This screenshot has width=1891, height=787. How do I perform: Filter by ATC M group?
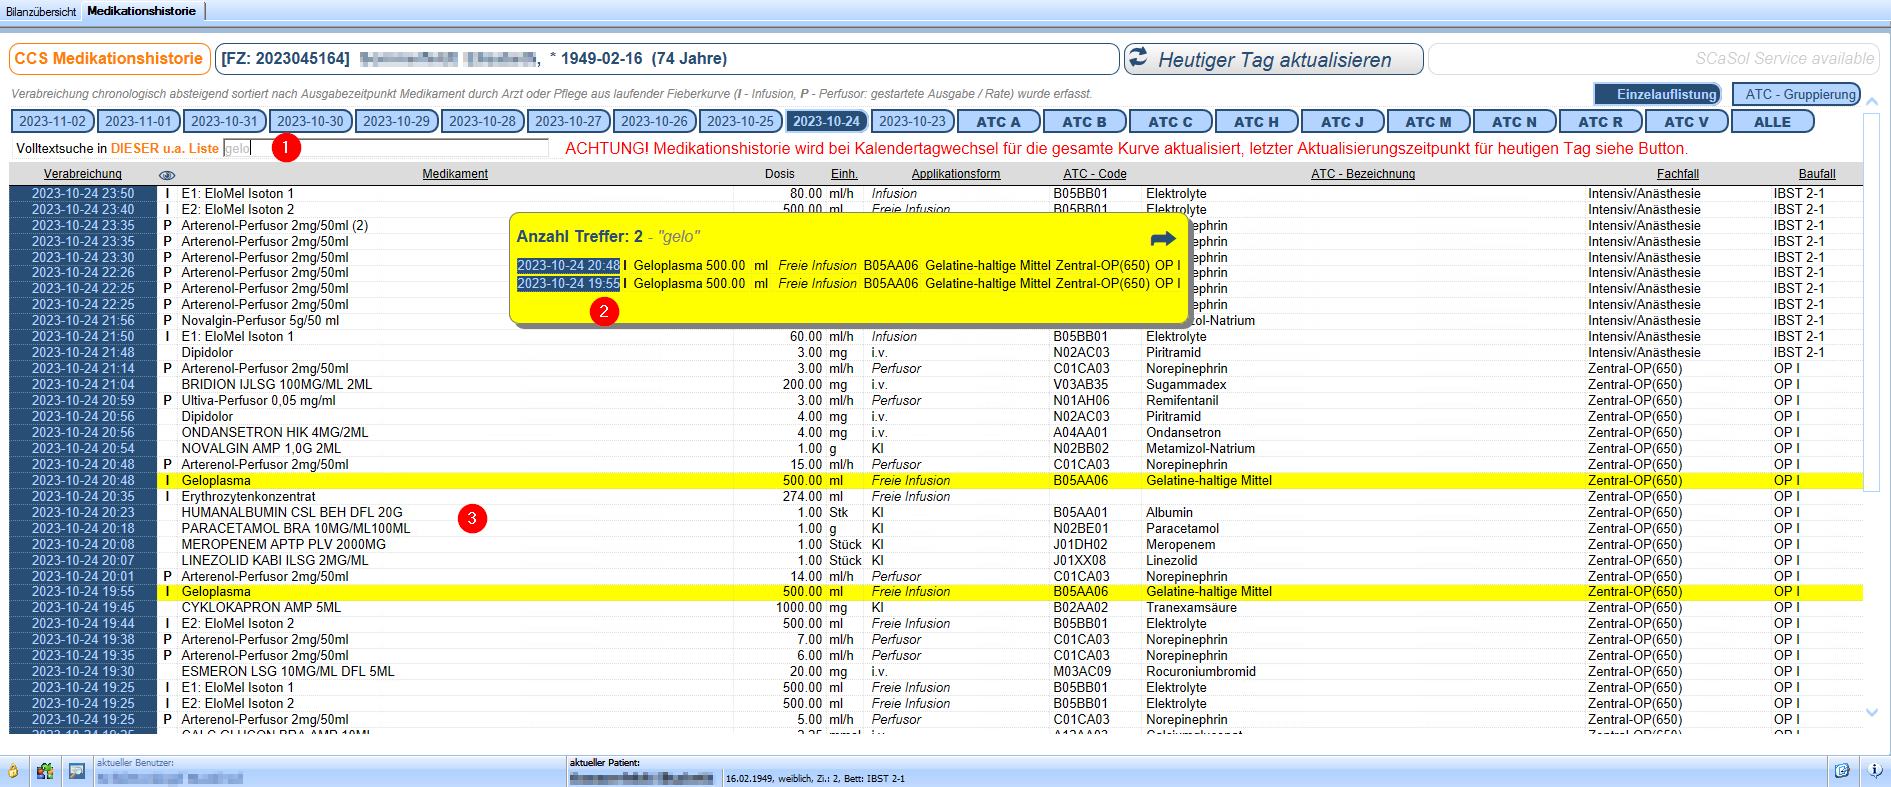[x=1428, y=122]
